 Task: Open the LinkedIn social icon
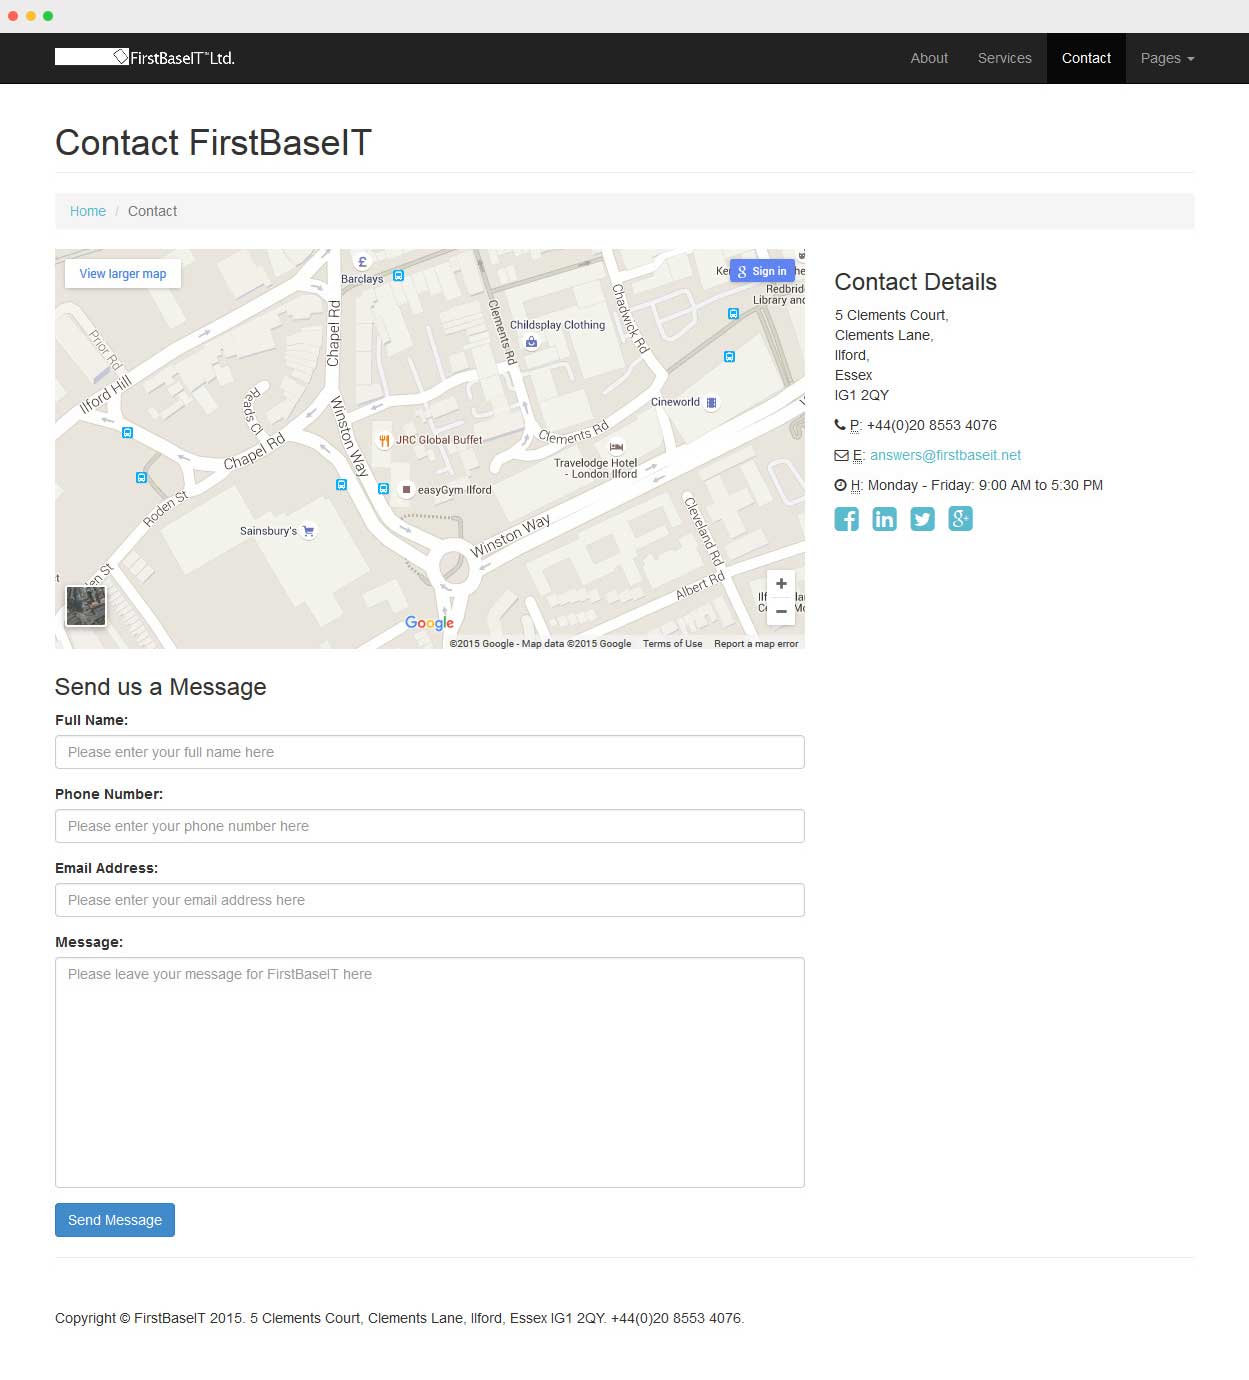[884, 519]
